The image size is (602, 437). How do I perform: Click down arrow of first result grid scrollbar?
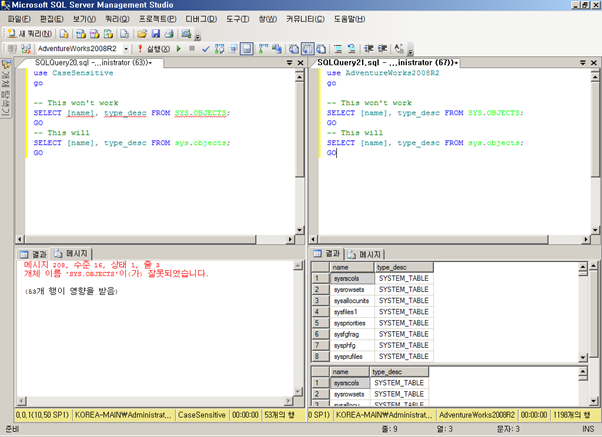pos(583,358)
